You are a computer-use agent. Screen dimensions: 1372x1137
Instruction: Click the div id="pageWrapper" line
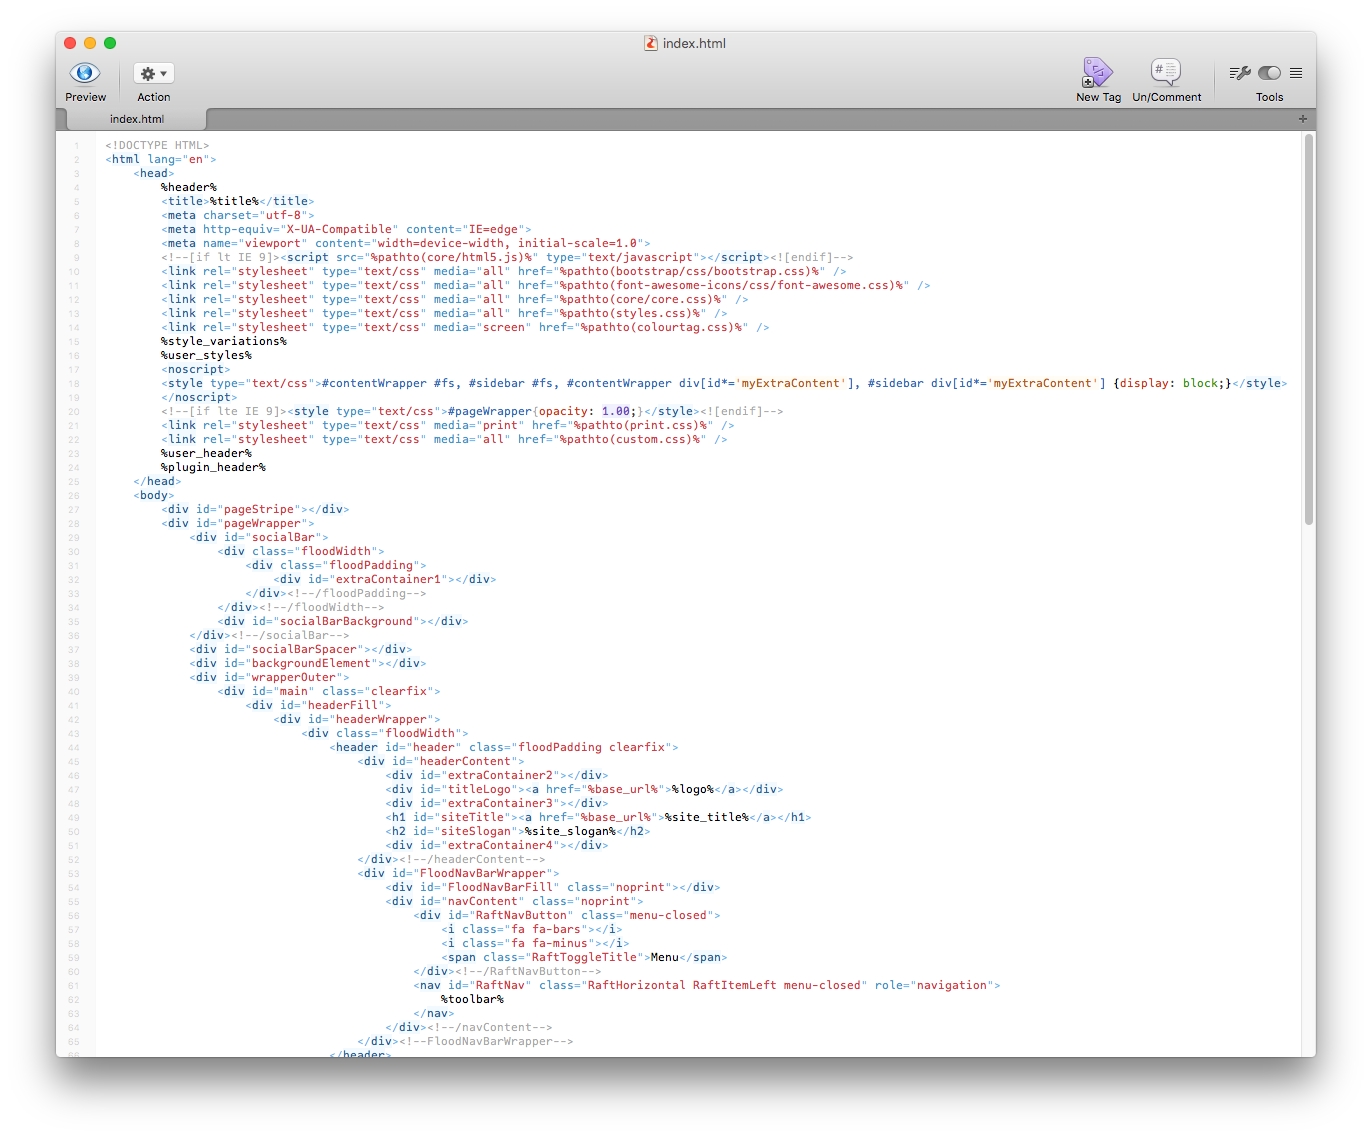click(x=238, y=523)
